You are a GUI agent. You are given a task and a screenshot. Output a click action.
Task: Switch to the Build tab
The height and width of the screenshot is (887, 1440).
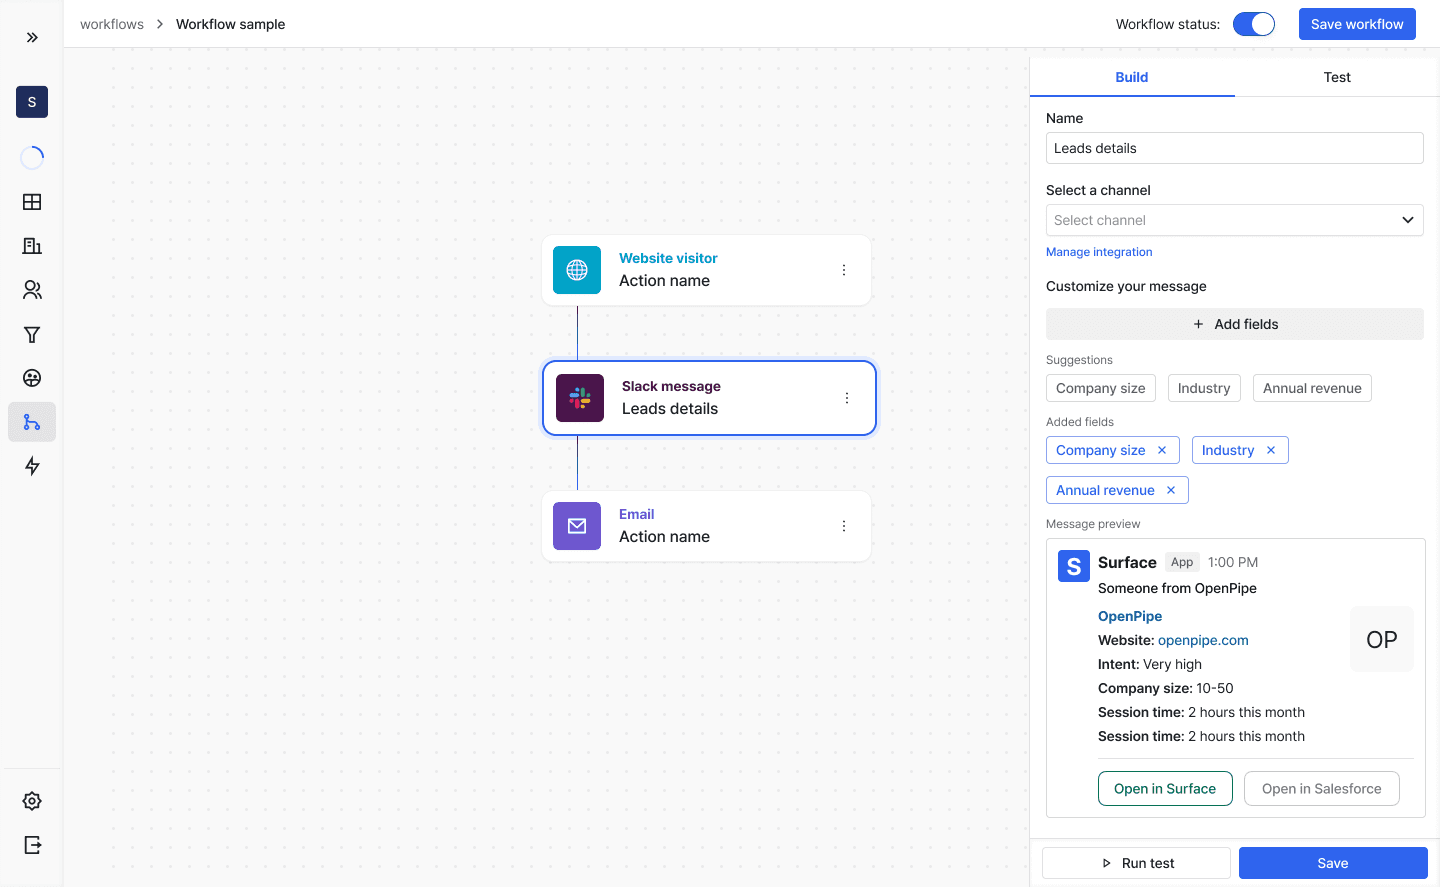(1132, 77)
